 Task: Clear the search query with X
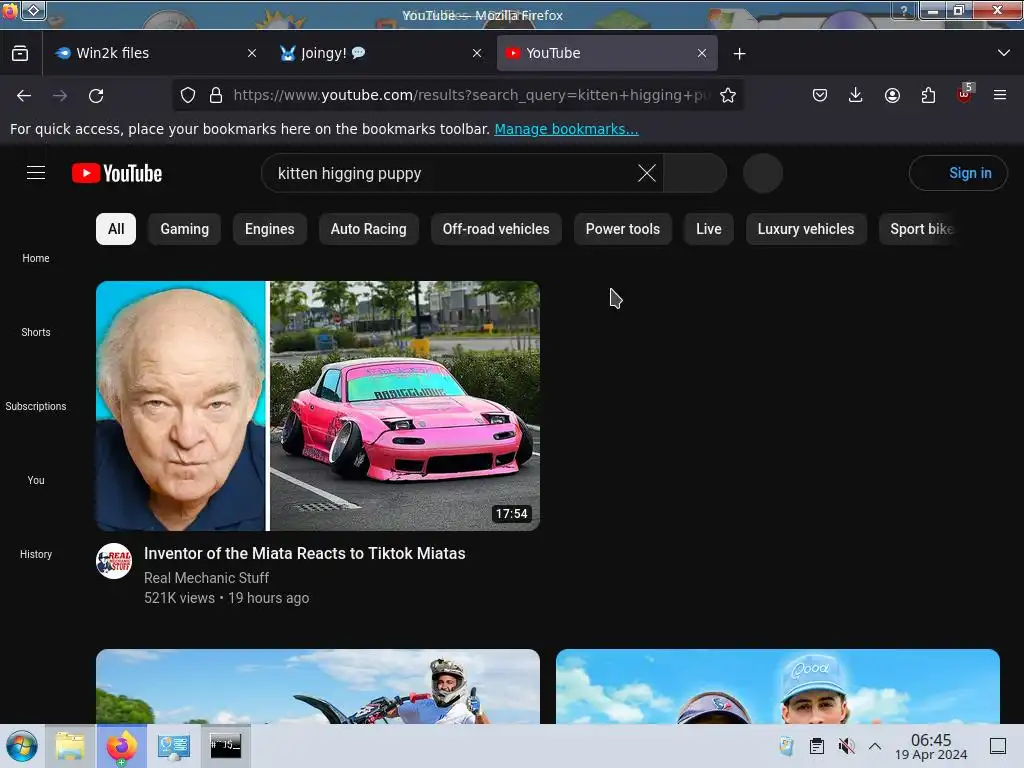pos(647,173)
